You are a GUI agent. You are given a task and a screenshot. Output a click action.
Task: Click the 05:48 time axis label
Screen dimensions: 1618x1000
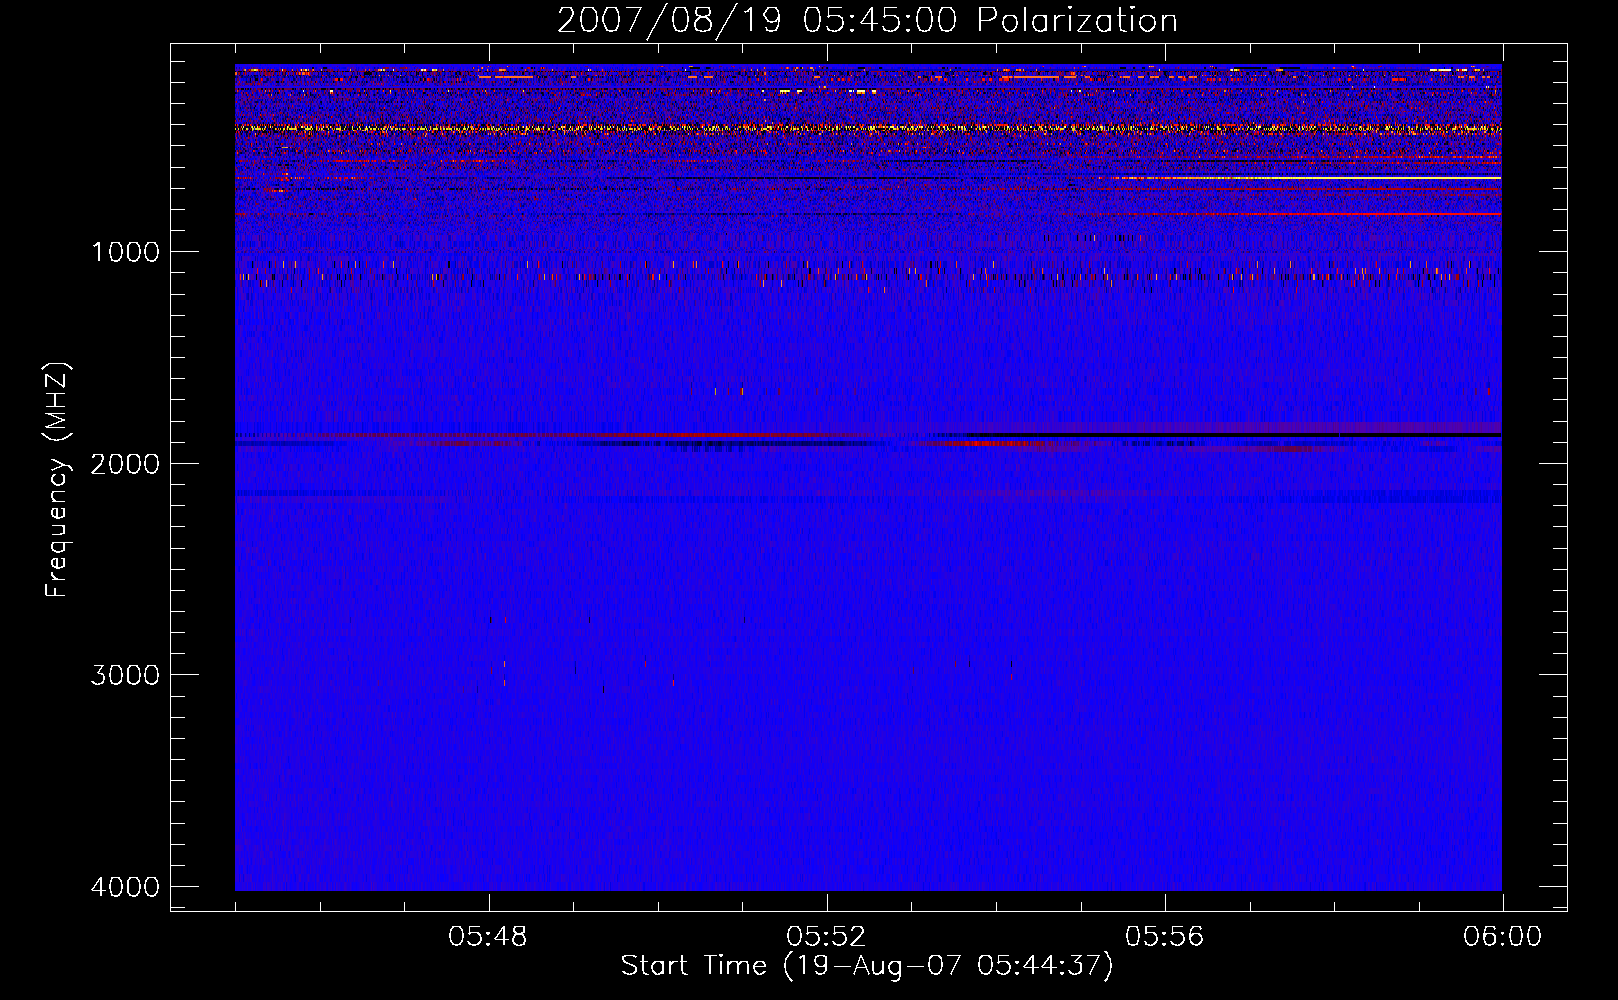click(x=488, y=937)
